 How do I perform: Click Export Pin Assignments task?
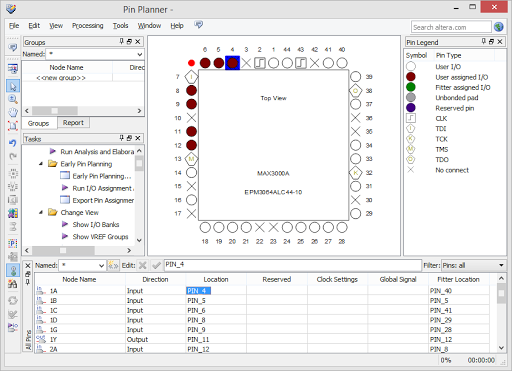tap(103, 200)
